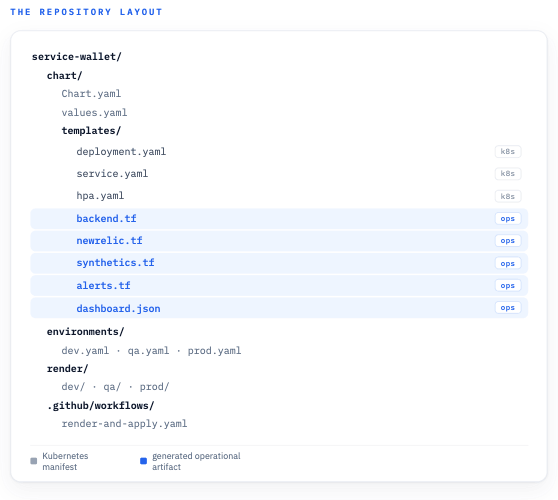Open service.yaml file row
This screenshot has height=500, width=558.
[x=279, y=174]
